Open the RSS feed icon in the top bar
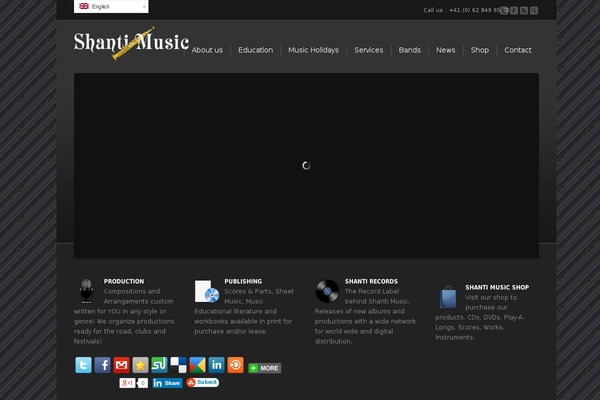 pos(524,10)
